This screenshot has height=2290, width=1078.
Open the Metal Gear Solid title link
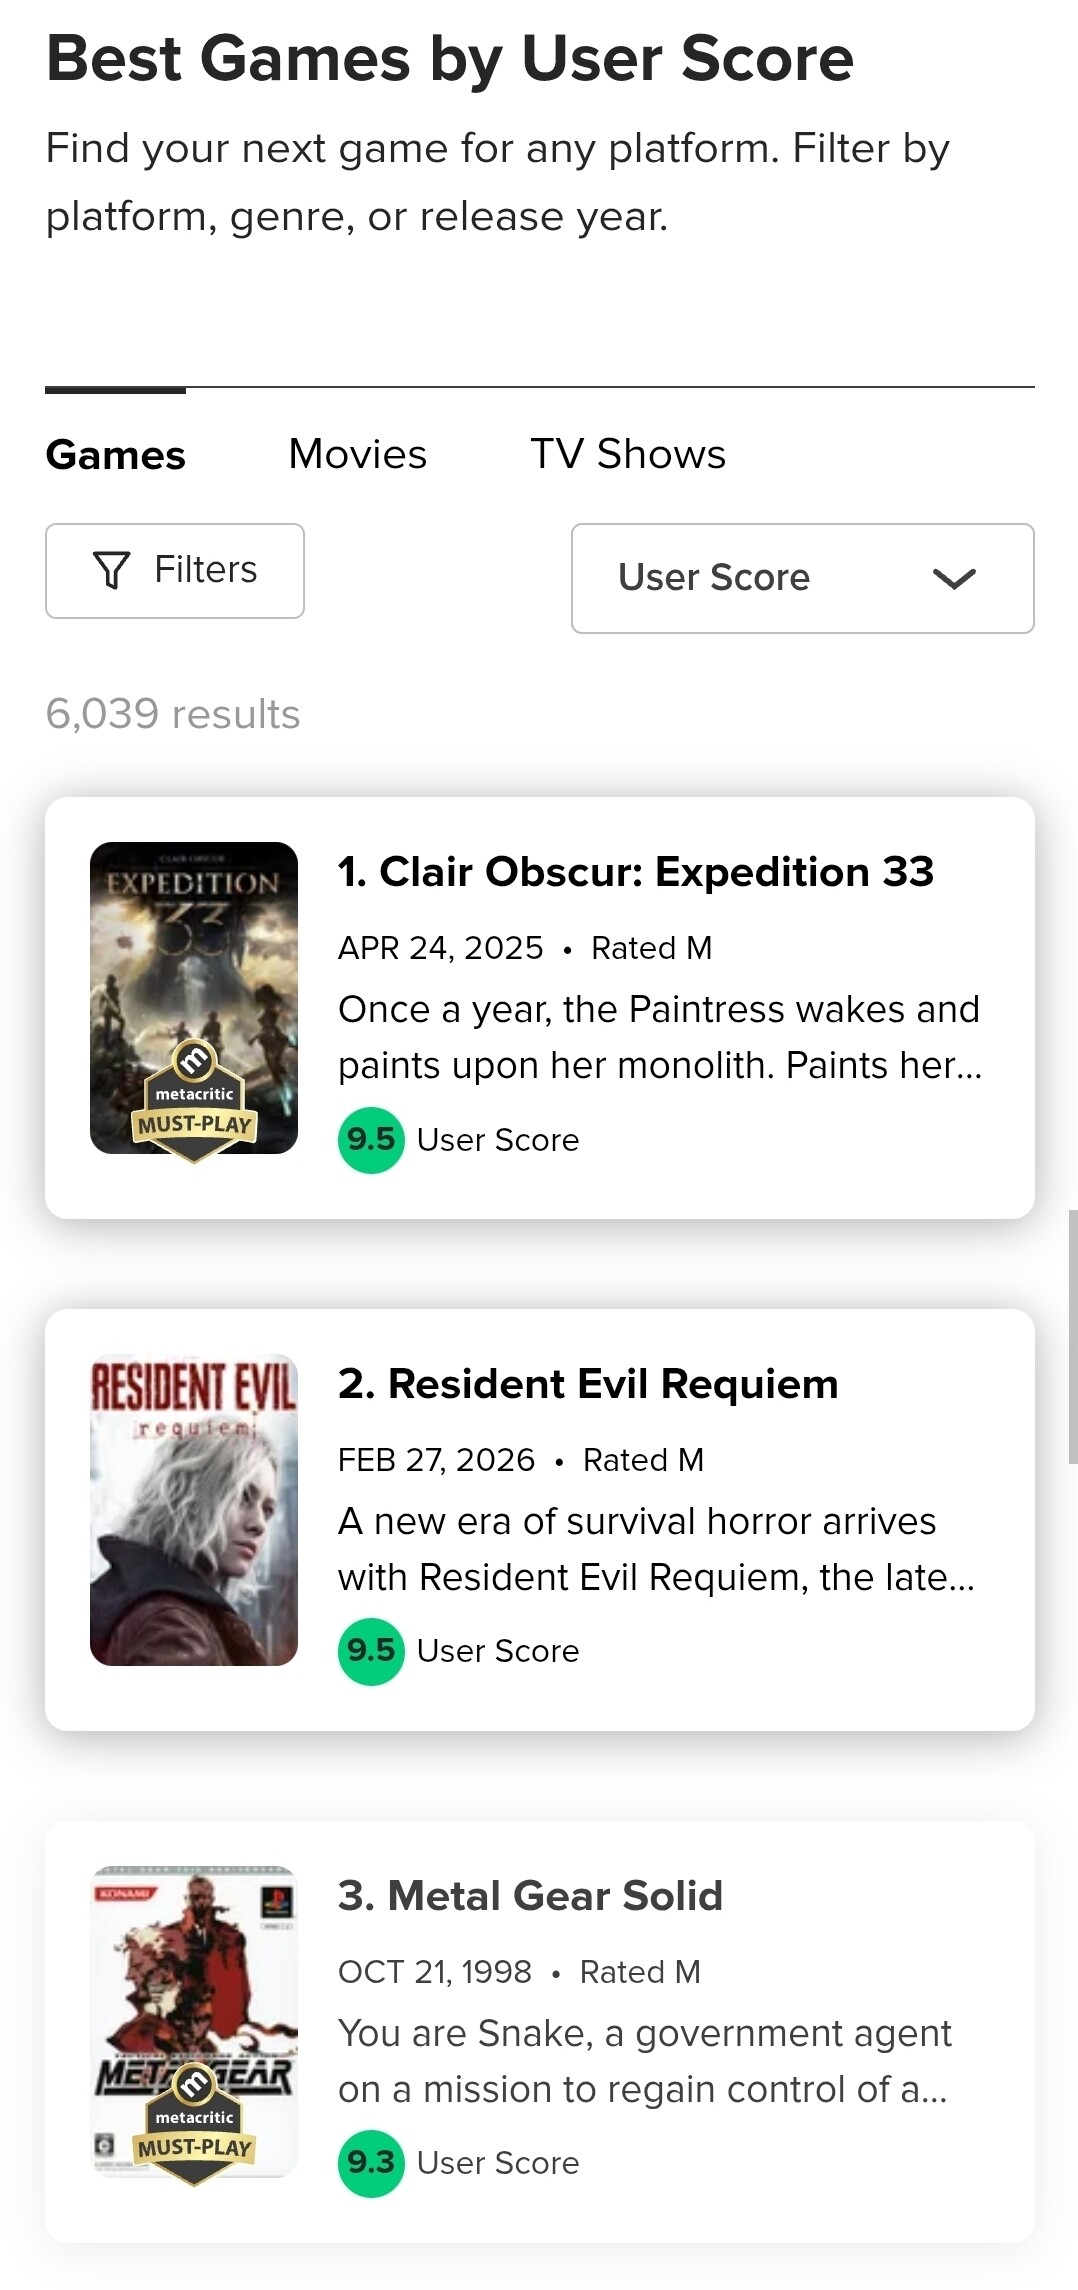click(530, 1896)
